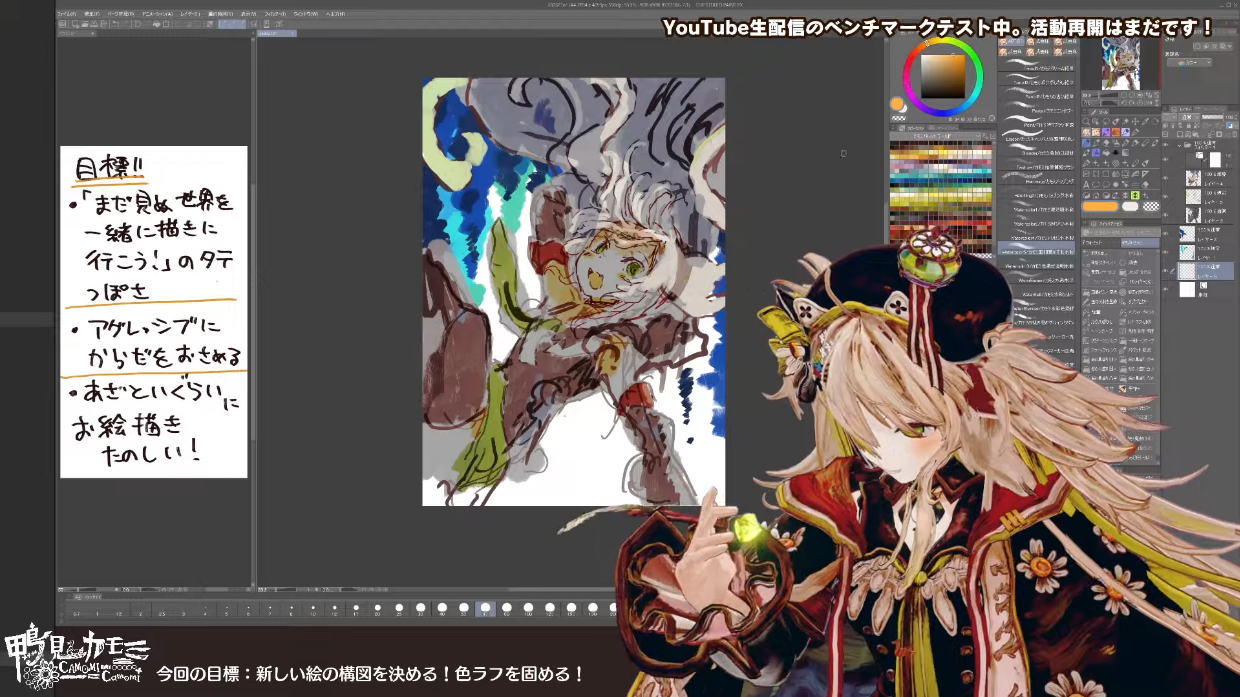The image size is (1240, 697).
Task: Select the canvas document tab
Action: (277, 33)
